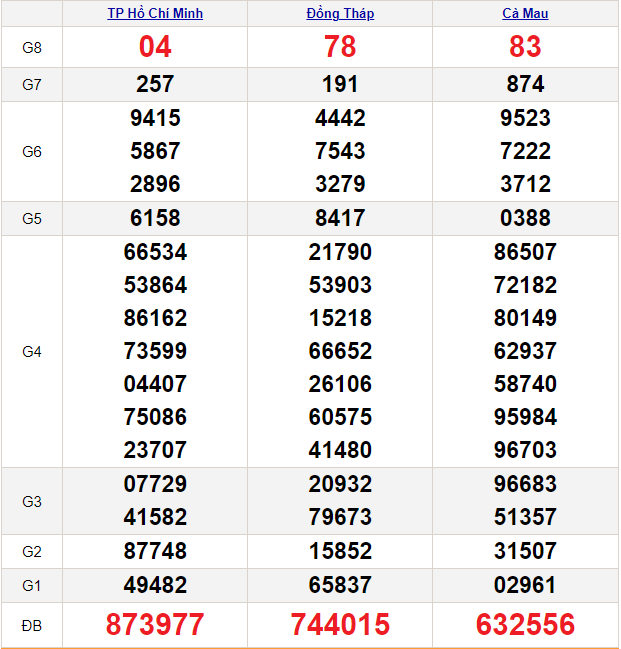Select G6 number 3712
This screenshot has width=621, height=649.
coord(525,184)
